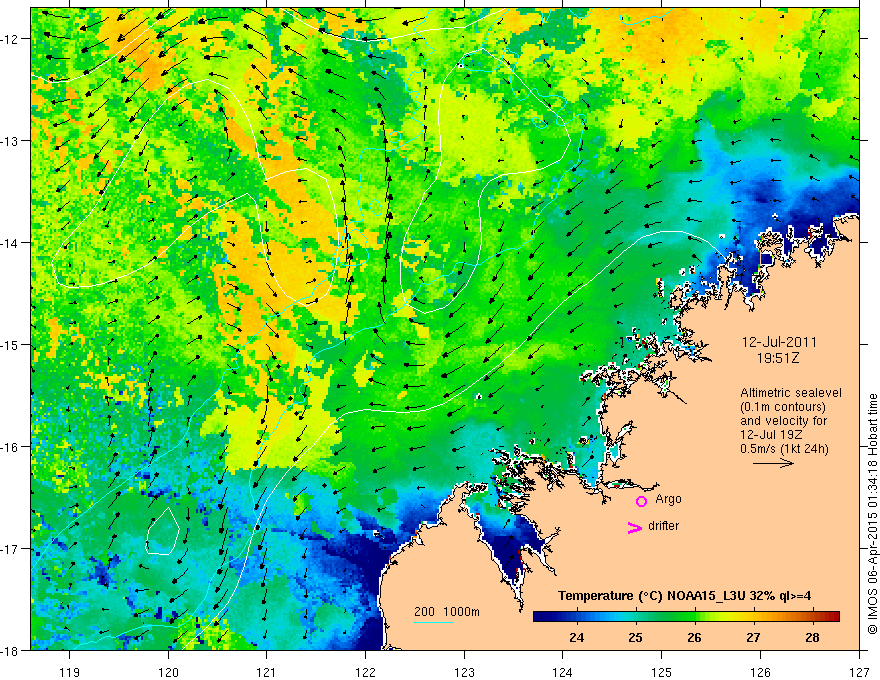Click latitude axis label -17
Viewport: 880px width, 680px height.
pyautogui.click(x=10, y=549)
